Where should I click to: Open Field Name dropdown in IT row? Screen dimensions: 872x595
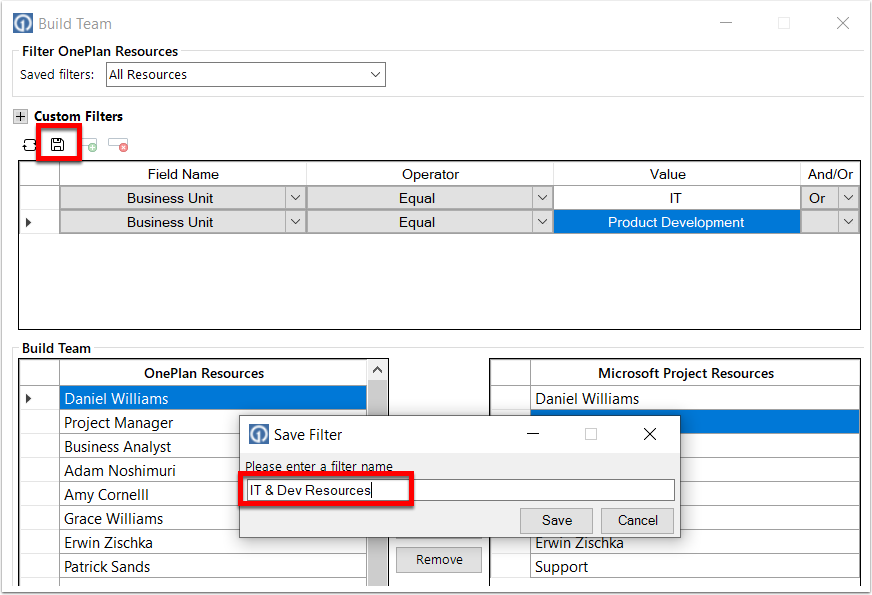coord(295,198)
